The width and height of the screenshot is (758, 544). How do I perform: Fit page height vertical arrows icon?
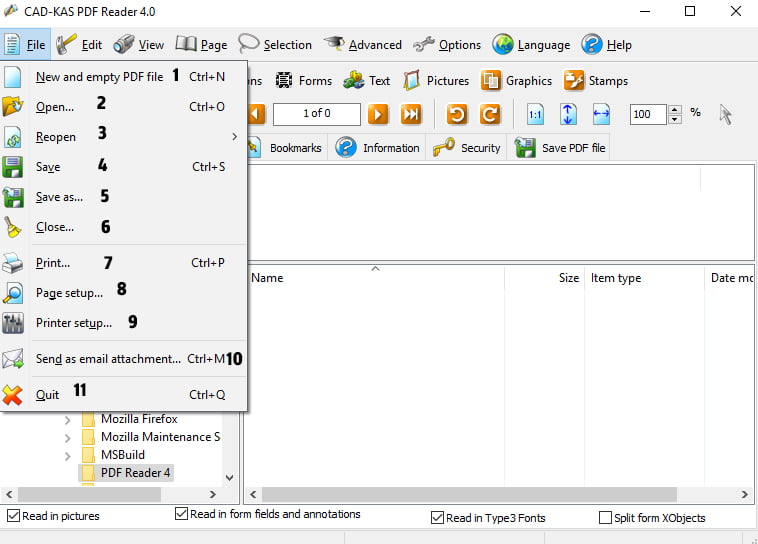tap(568, 115)
